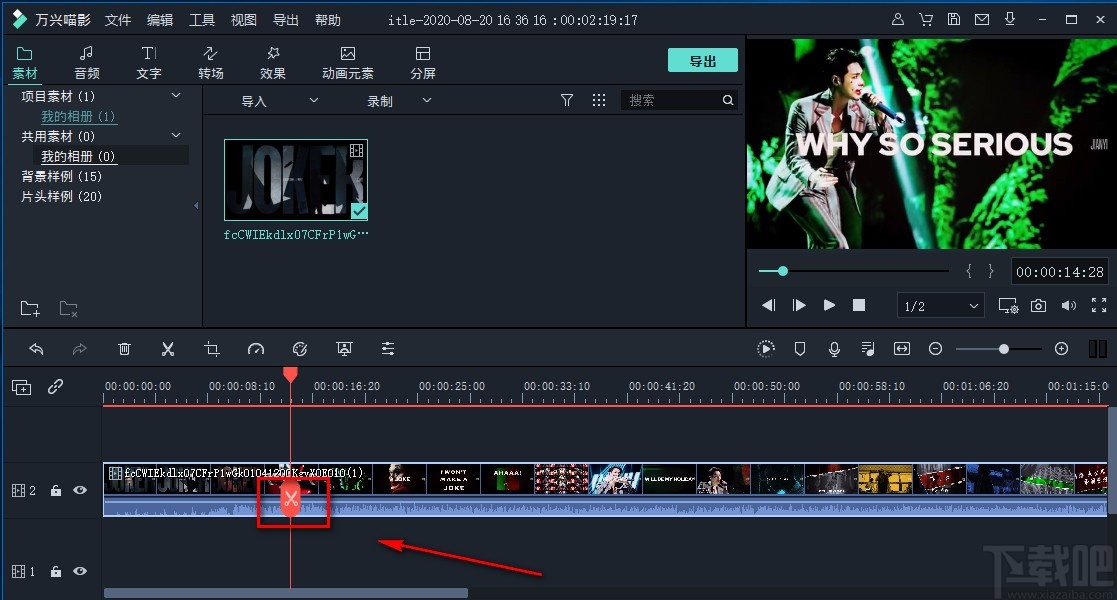Toggle lock on track 2
The width and height of the screenshot is (1117, 600).
click(56, 490)
